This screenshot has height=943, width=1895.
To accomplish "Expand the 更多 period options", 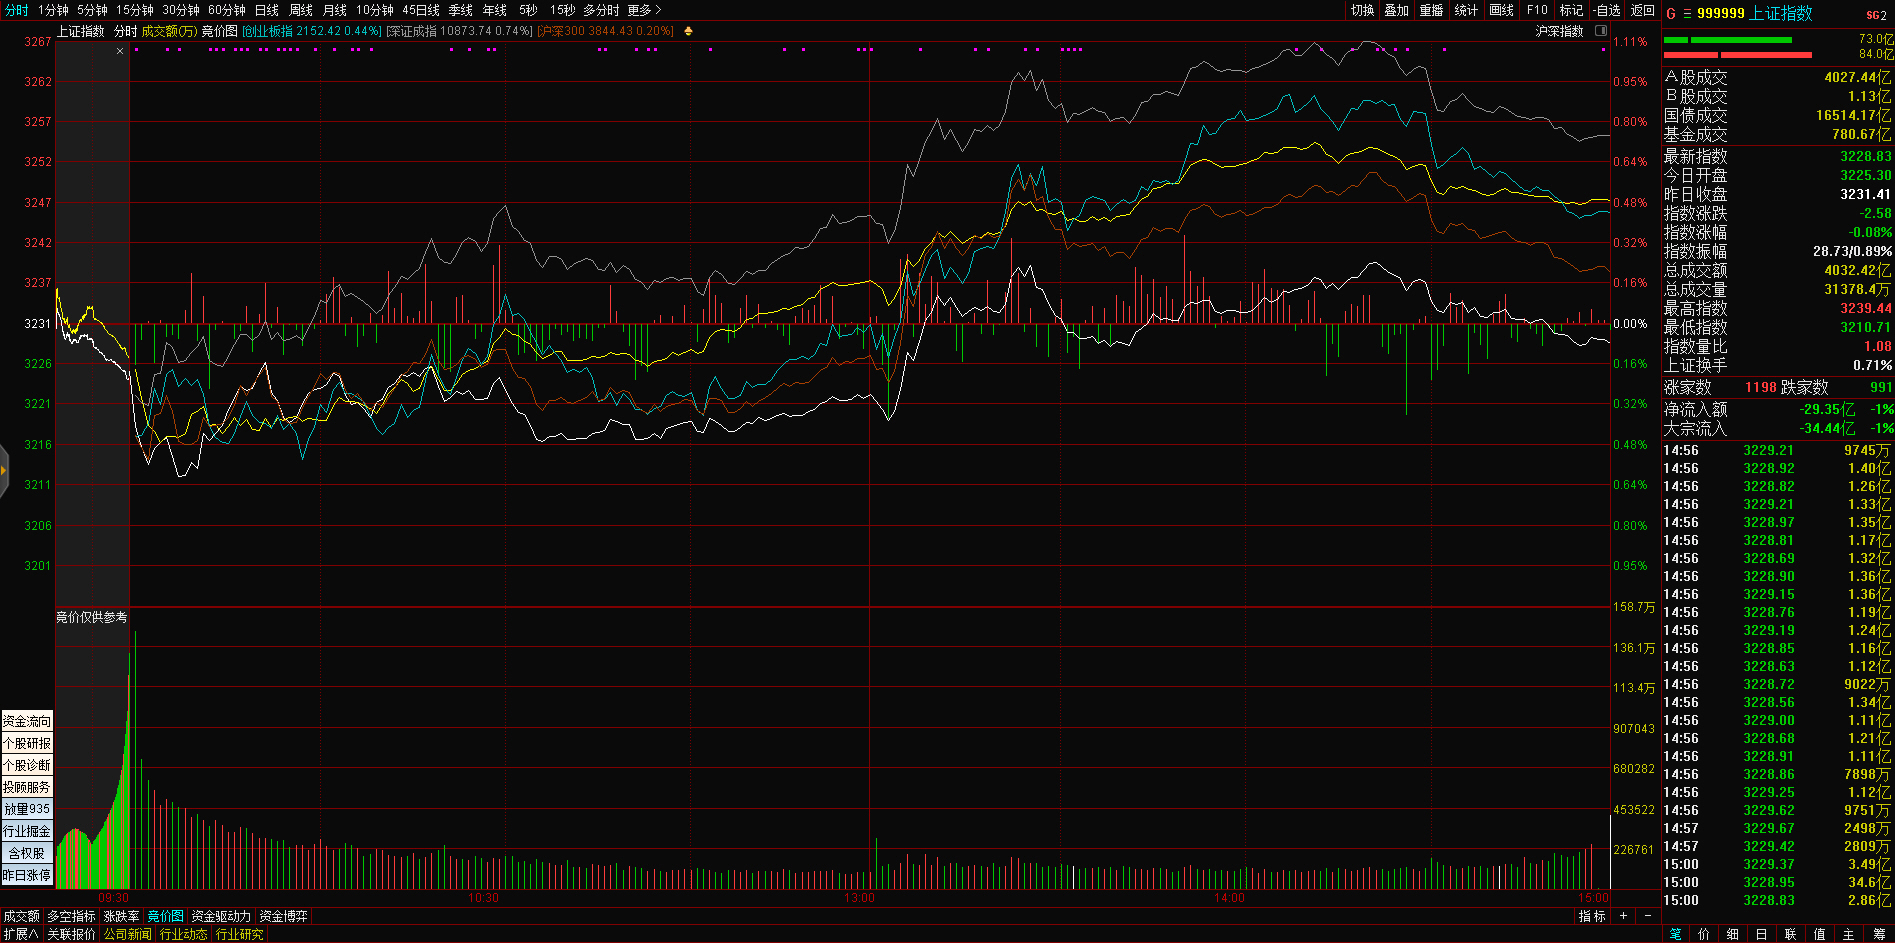I will coord(644,10).
